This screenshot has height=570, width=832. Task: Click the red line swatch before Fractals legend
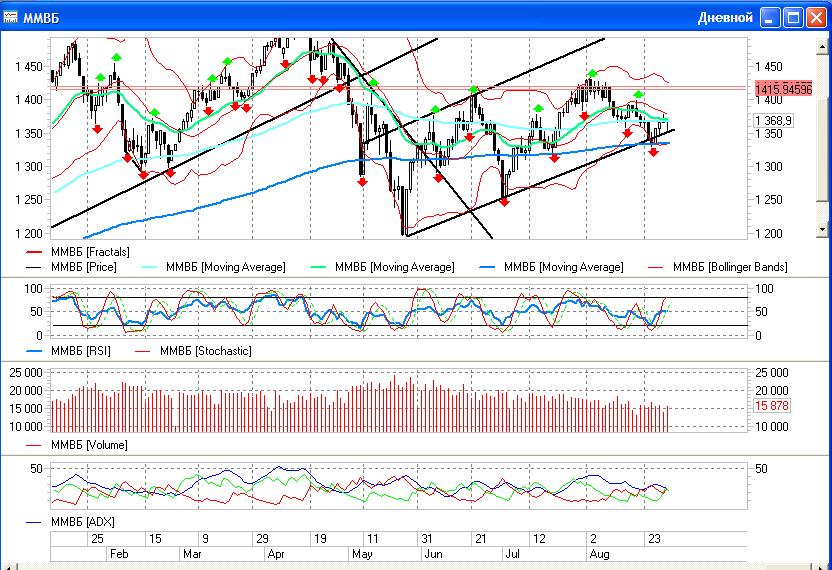[x=33, y=252]
